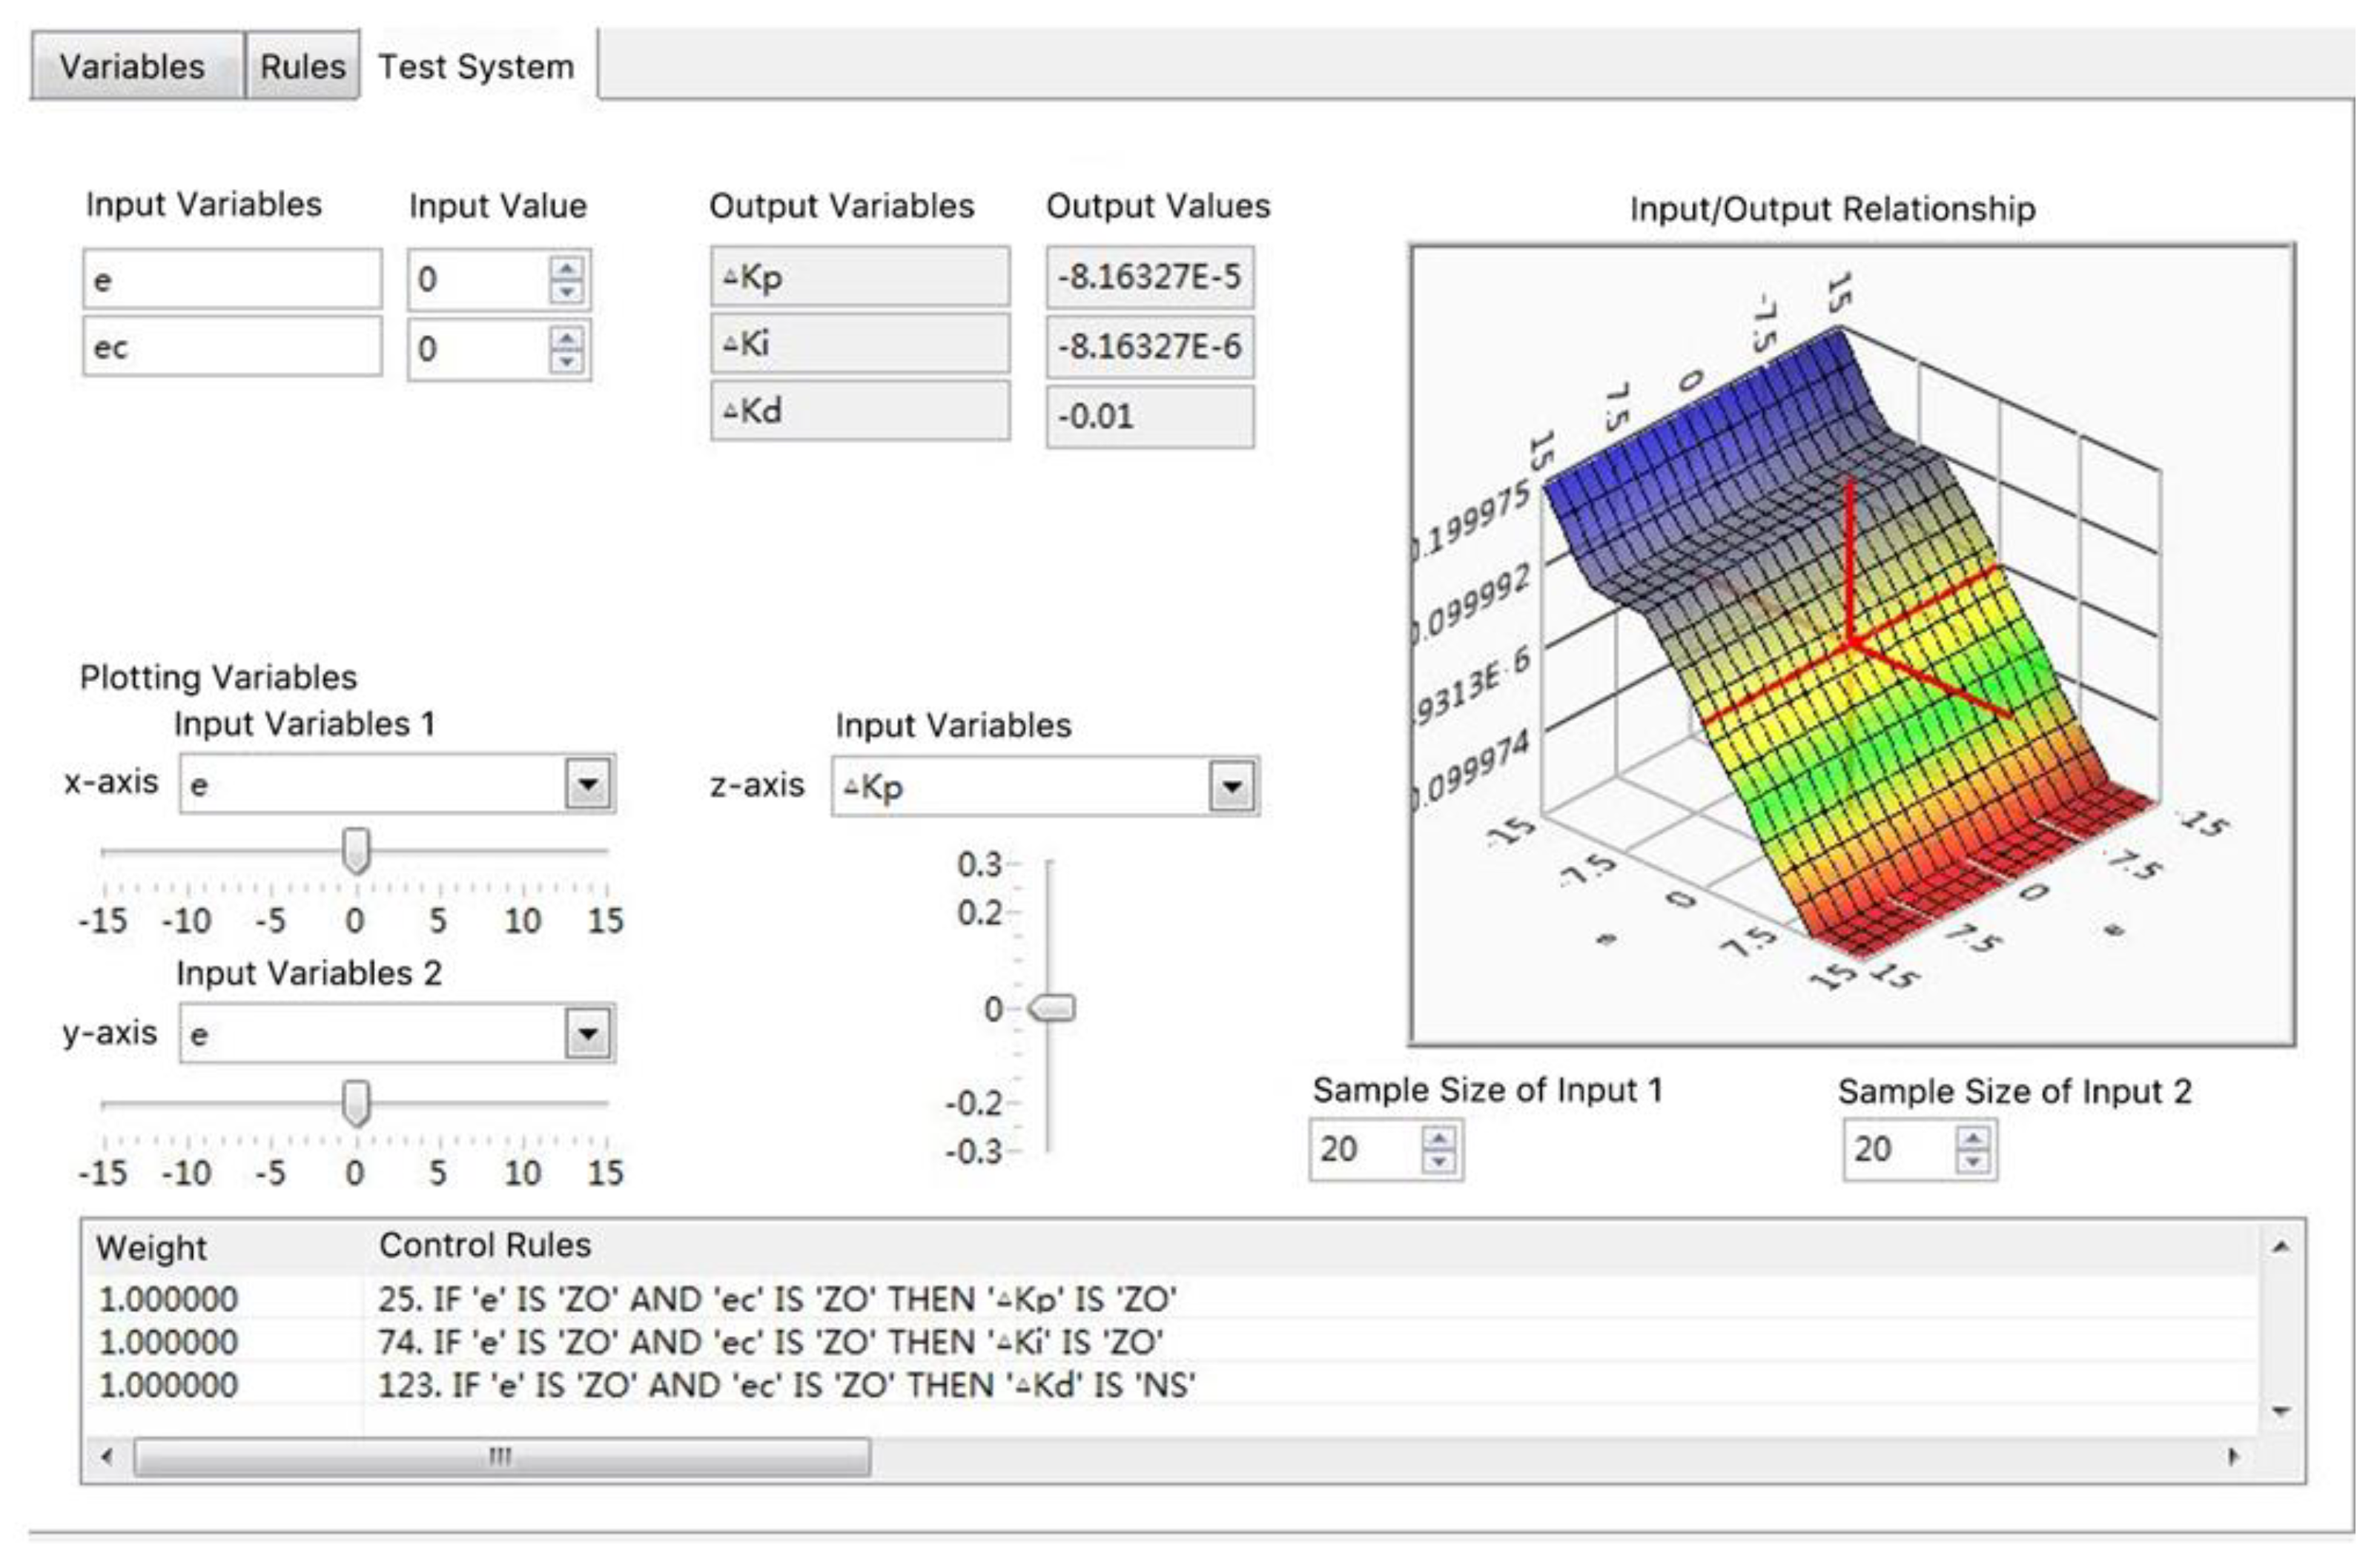Open the x-axis variable dropdown
This screenshot has height=1559, width=2380.
coord(588,784)
